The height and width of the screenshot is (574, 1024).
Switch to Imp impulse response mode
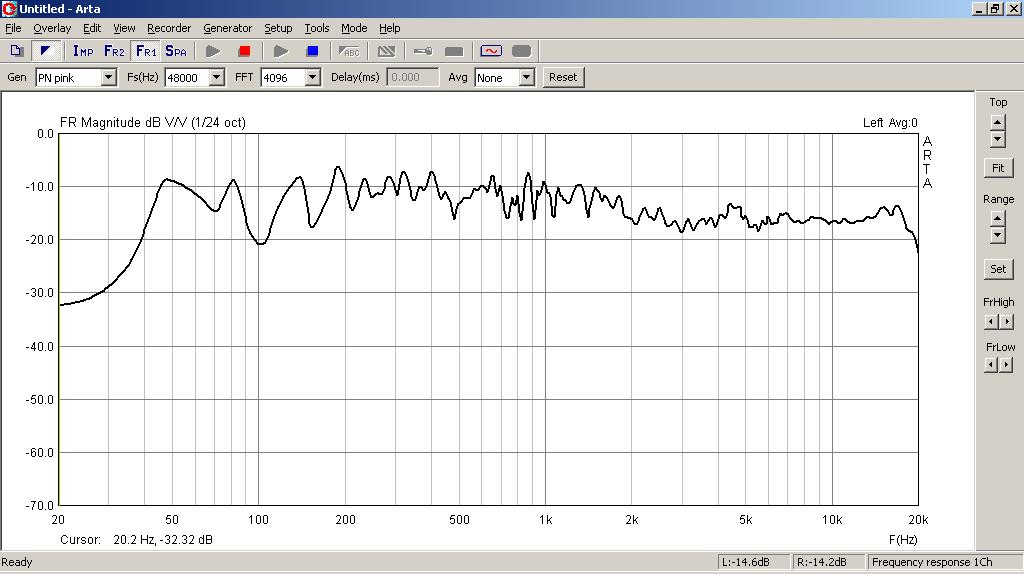(x=83, y=51)
